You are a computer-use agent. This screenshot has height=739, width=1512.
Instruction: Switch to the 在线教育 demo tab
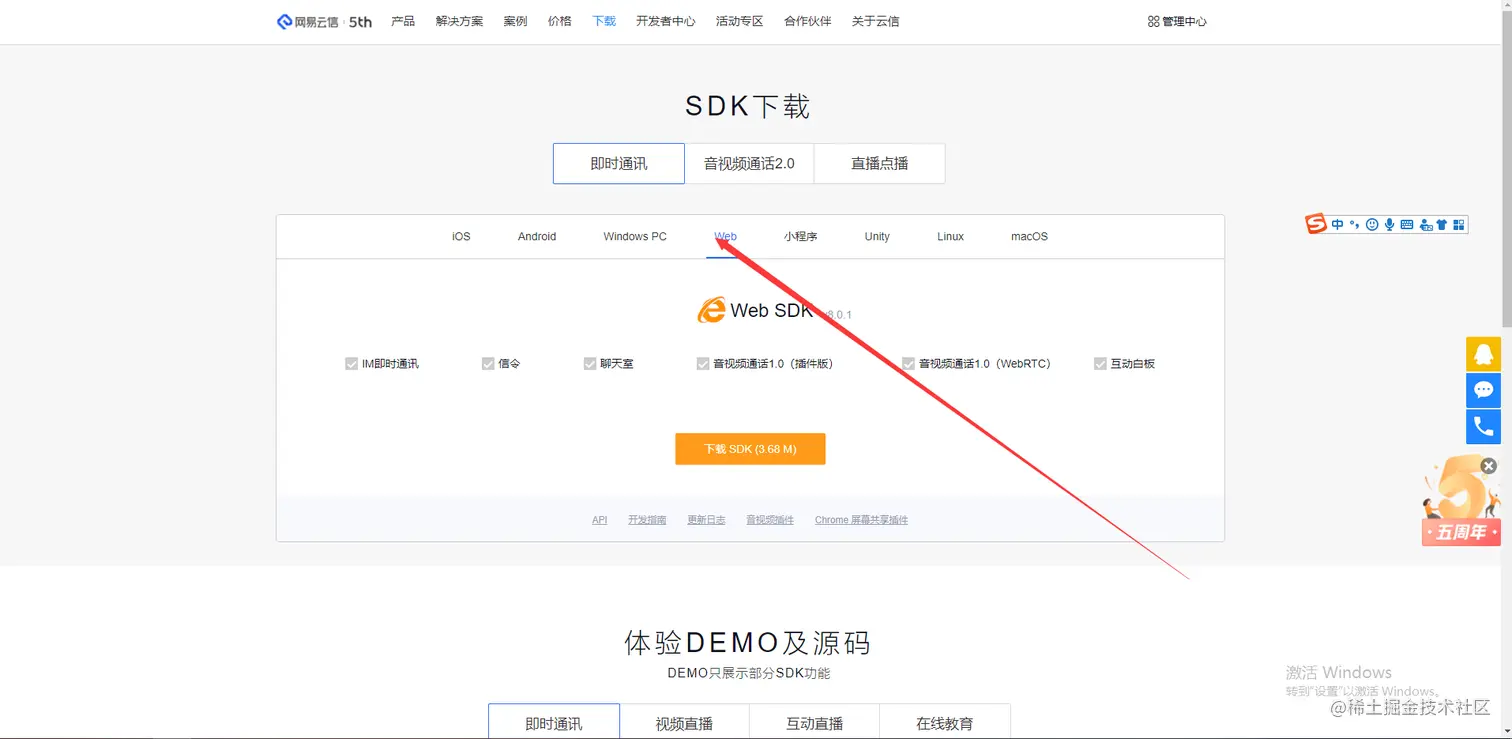point(945,722)
